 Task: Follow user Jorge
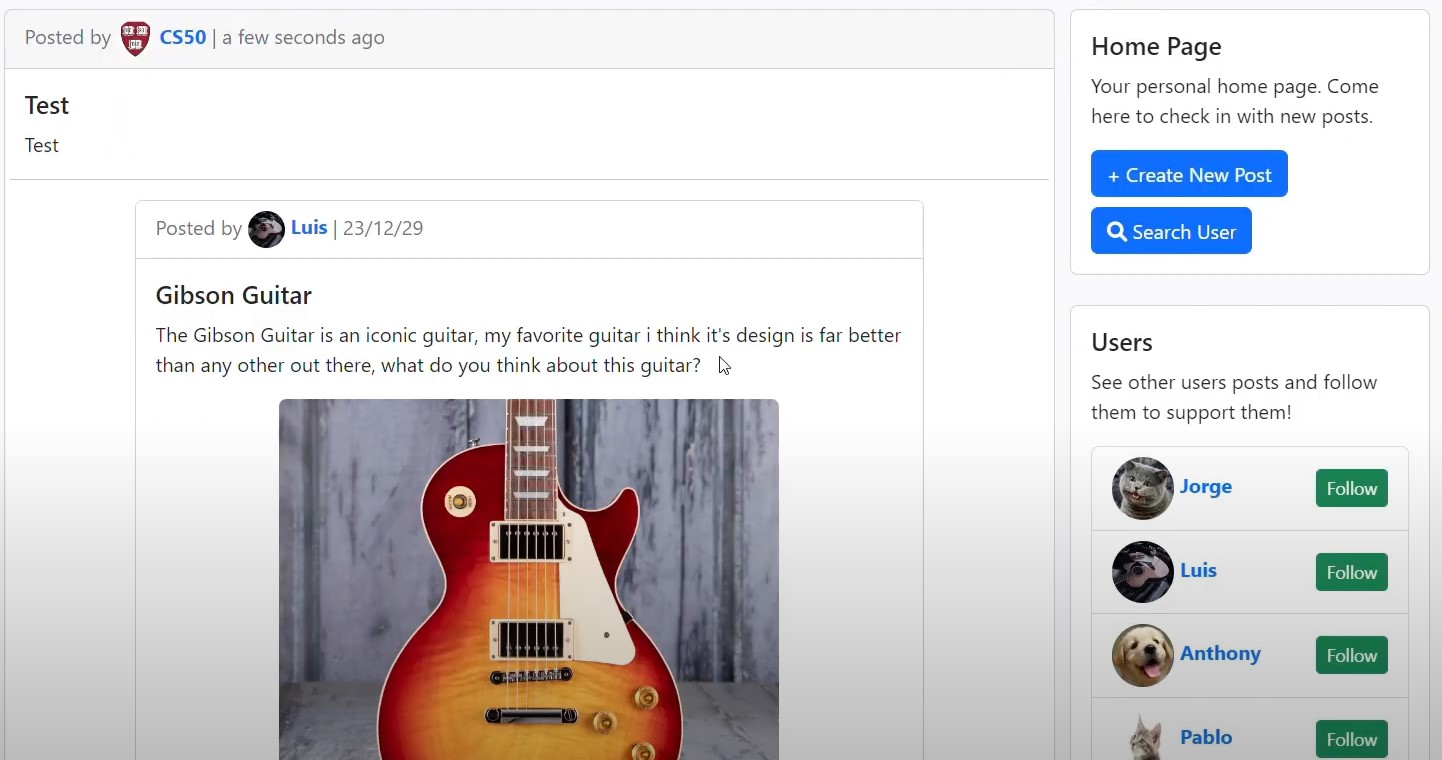click(x=1351, y=488)
